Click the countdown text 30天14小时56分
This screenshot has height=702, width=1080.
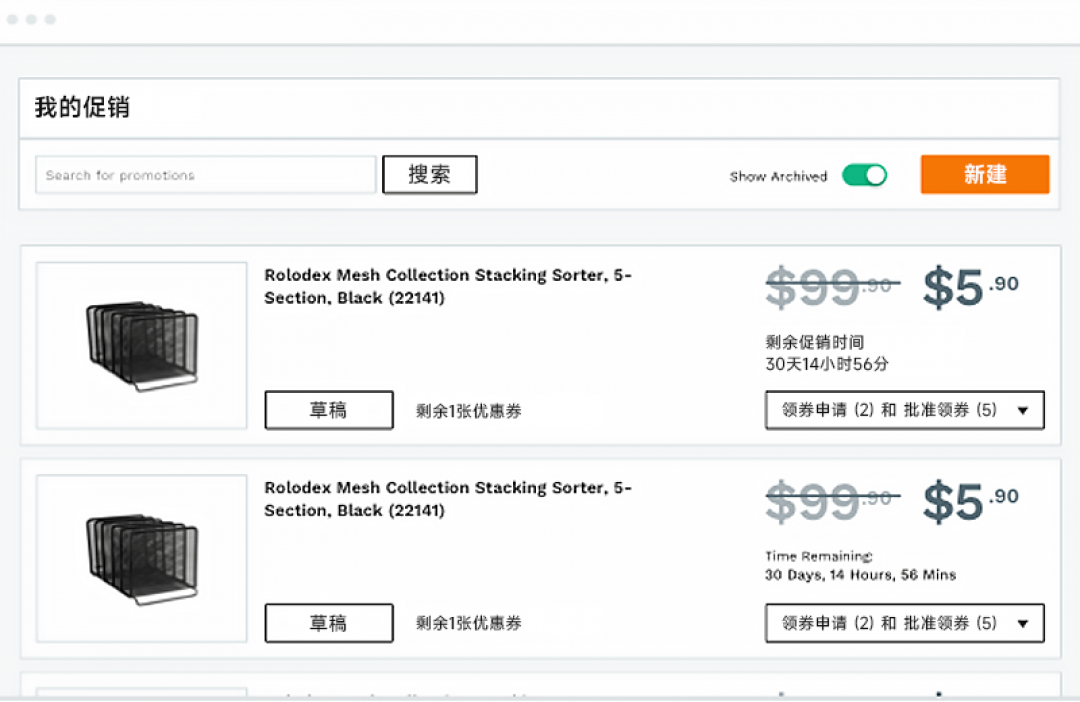(827, 364)
